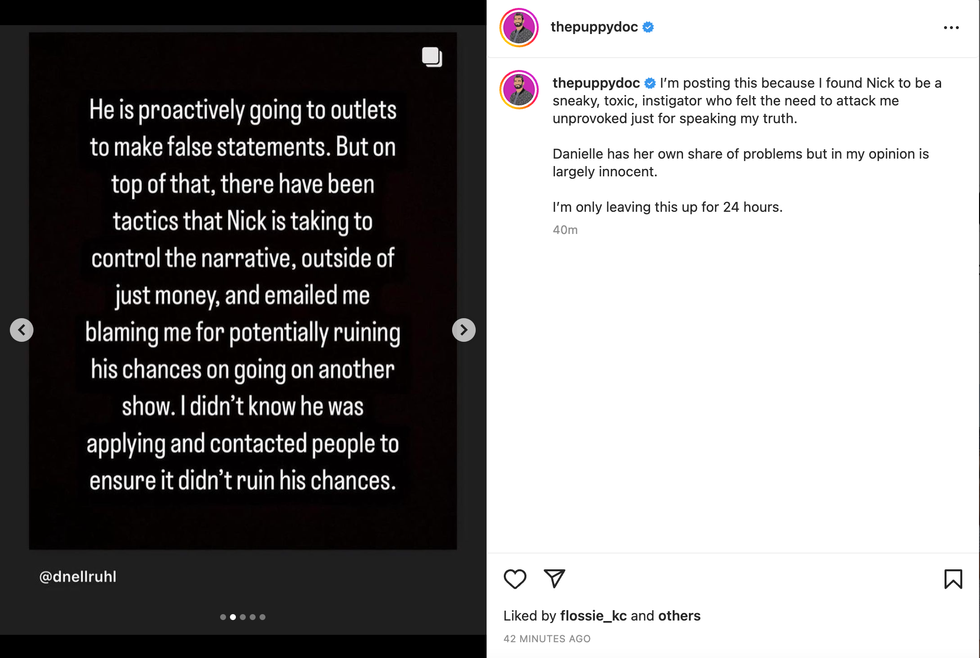Select the fourth carousel indicator dot
980x658 pixels.
tap(253, 617)
